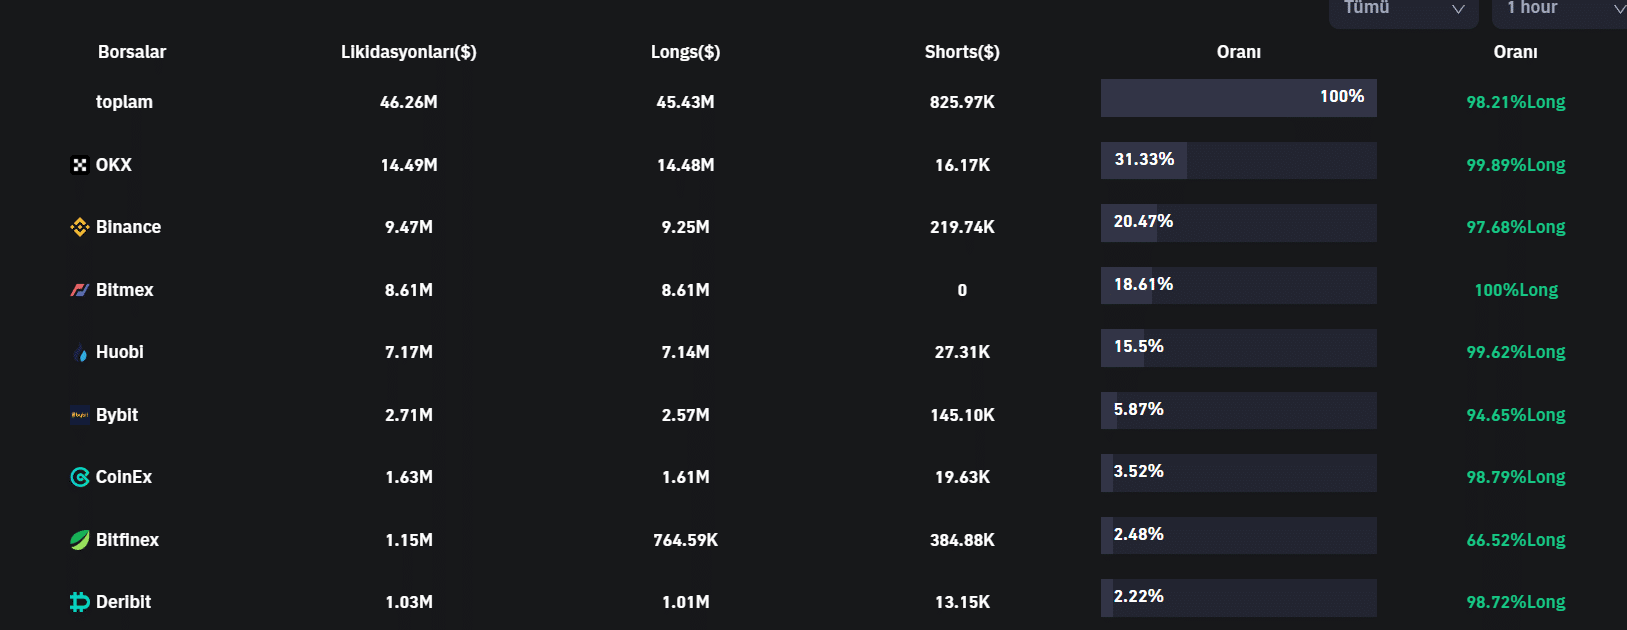
Task: Select the toplam row label
Action: pyautogui.click(x=124, y=102)
